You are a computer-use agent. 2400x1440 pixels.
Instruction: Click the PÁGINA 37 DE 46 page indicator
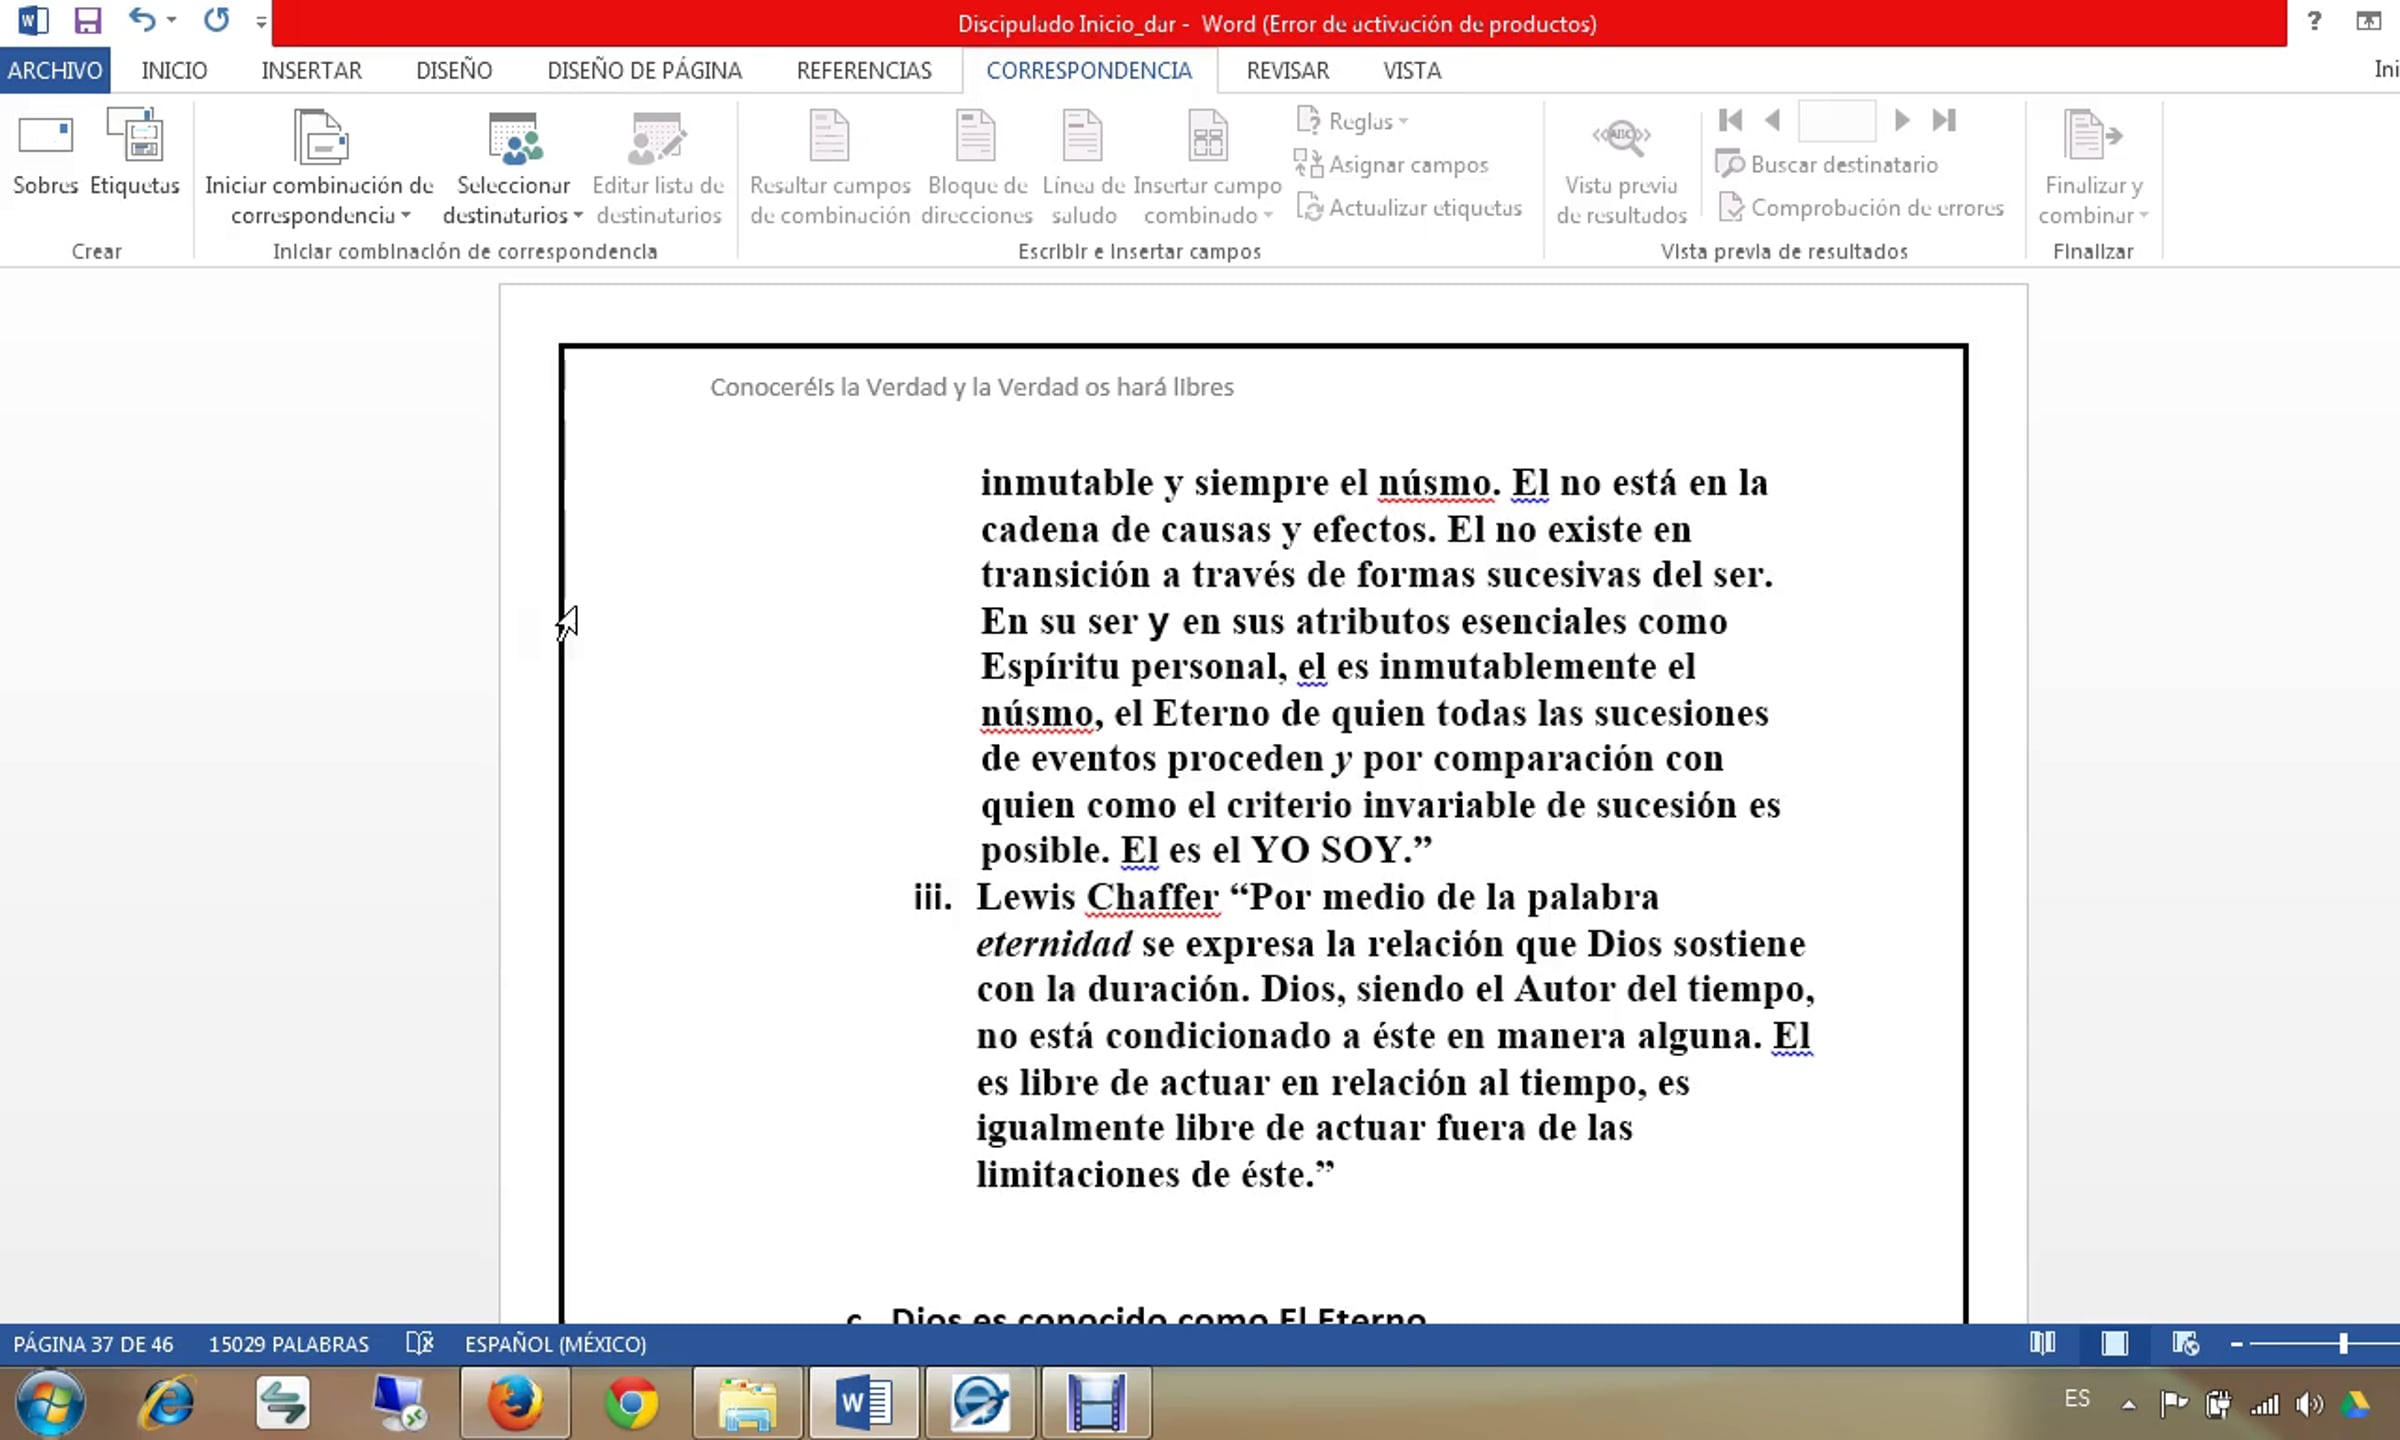[x=93, y=1343]
